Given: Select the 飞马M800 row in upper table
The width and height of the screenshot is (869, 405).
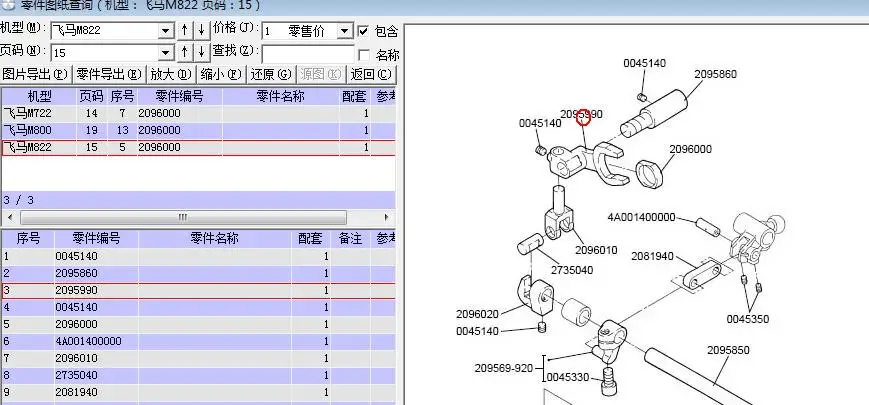Looking at the screenshot, I should point(198,131).
